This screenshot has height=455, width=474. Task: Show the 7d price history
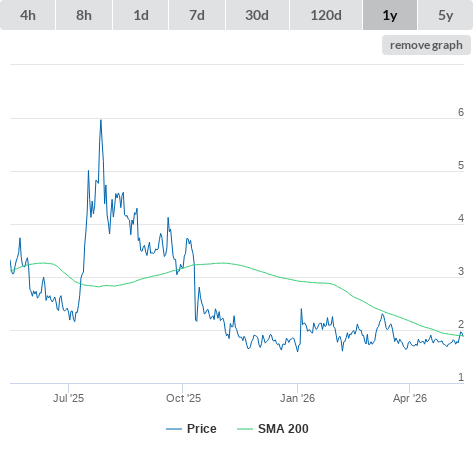[x=197, y=15]
